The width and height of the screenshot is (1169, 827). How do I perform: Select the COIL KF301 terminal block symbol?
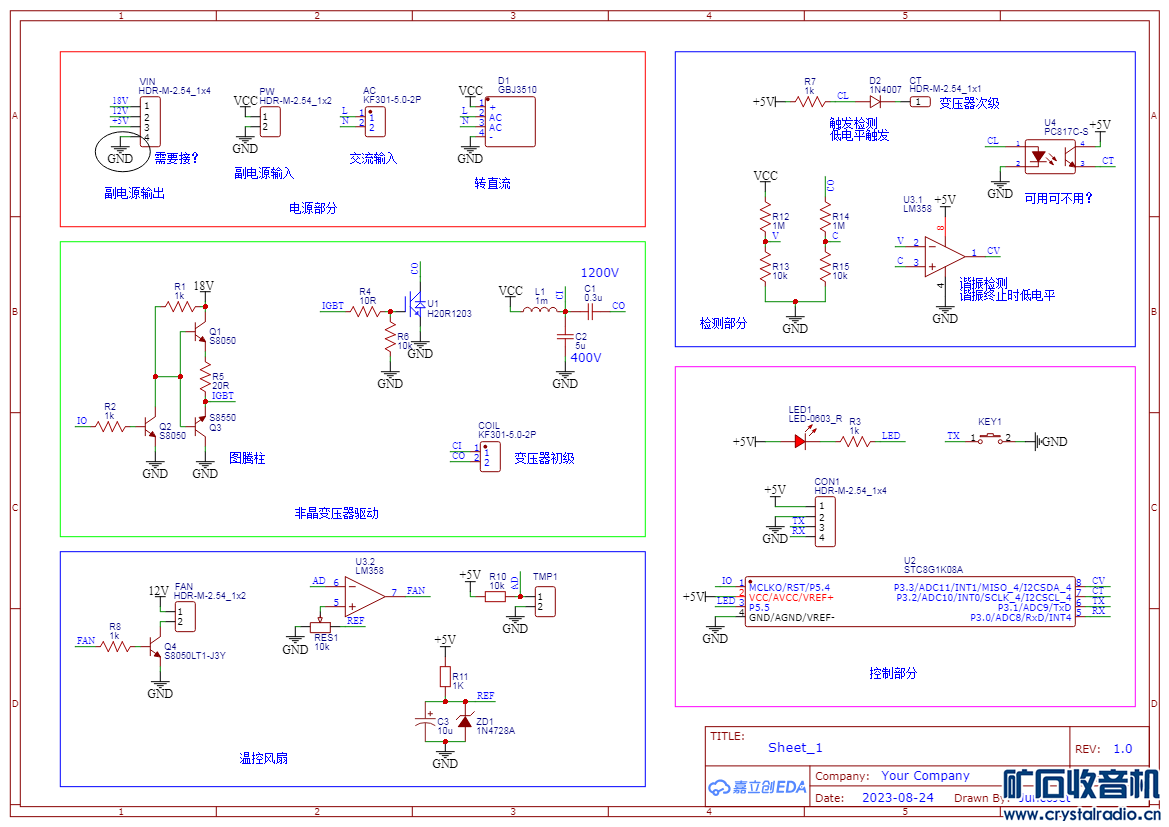click(490, 456)
